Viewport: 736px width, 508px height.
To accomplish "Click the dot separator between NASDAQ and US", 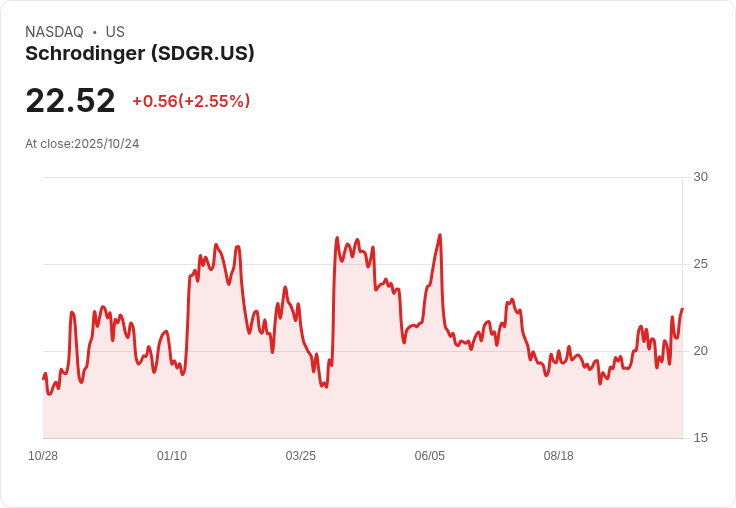I will pos(95,32).
